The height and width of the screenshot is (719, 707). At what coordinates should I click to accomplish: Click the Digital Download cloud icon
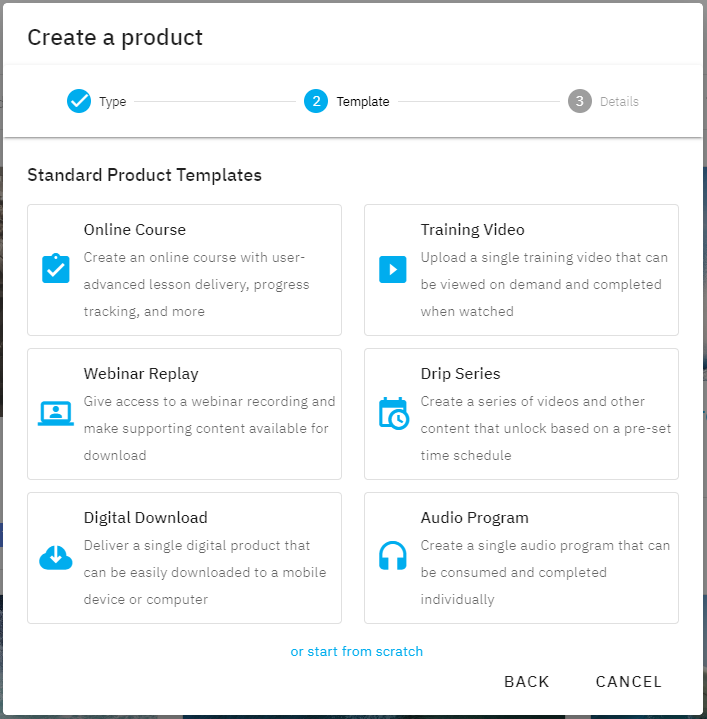click(x=55, y=557)
